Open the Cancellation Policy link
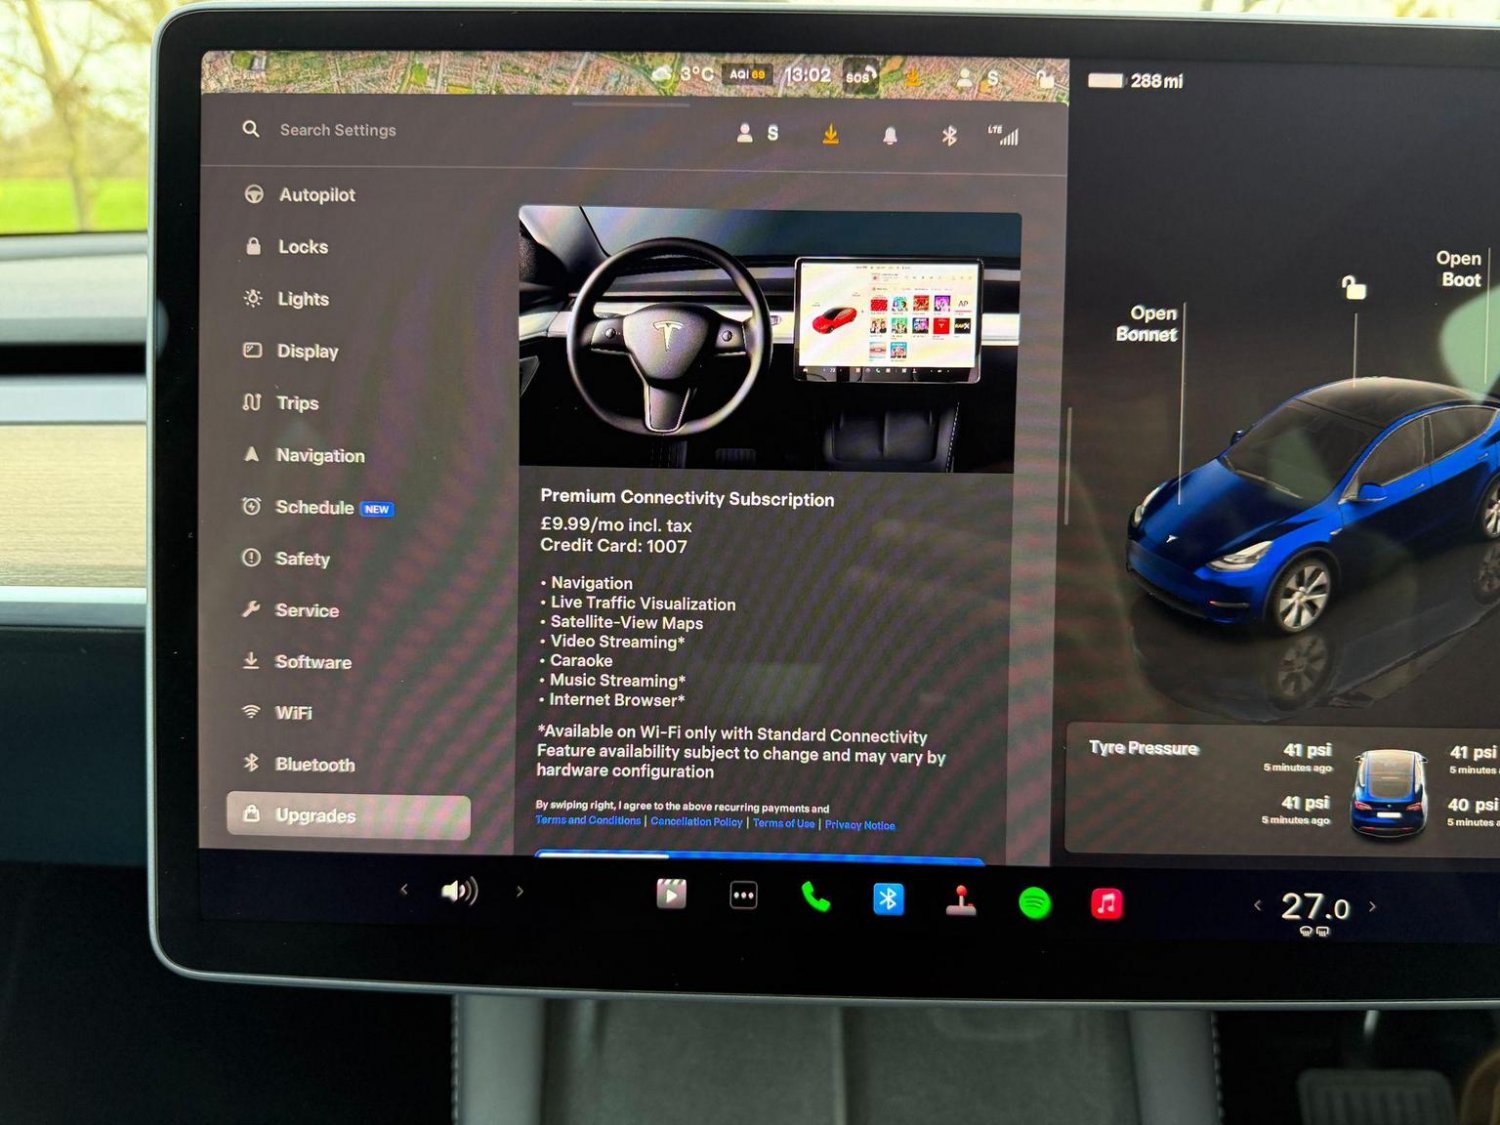This screenshot has width=1500, height=1125. 696,822
